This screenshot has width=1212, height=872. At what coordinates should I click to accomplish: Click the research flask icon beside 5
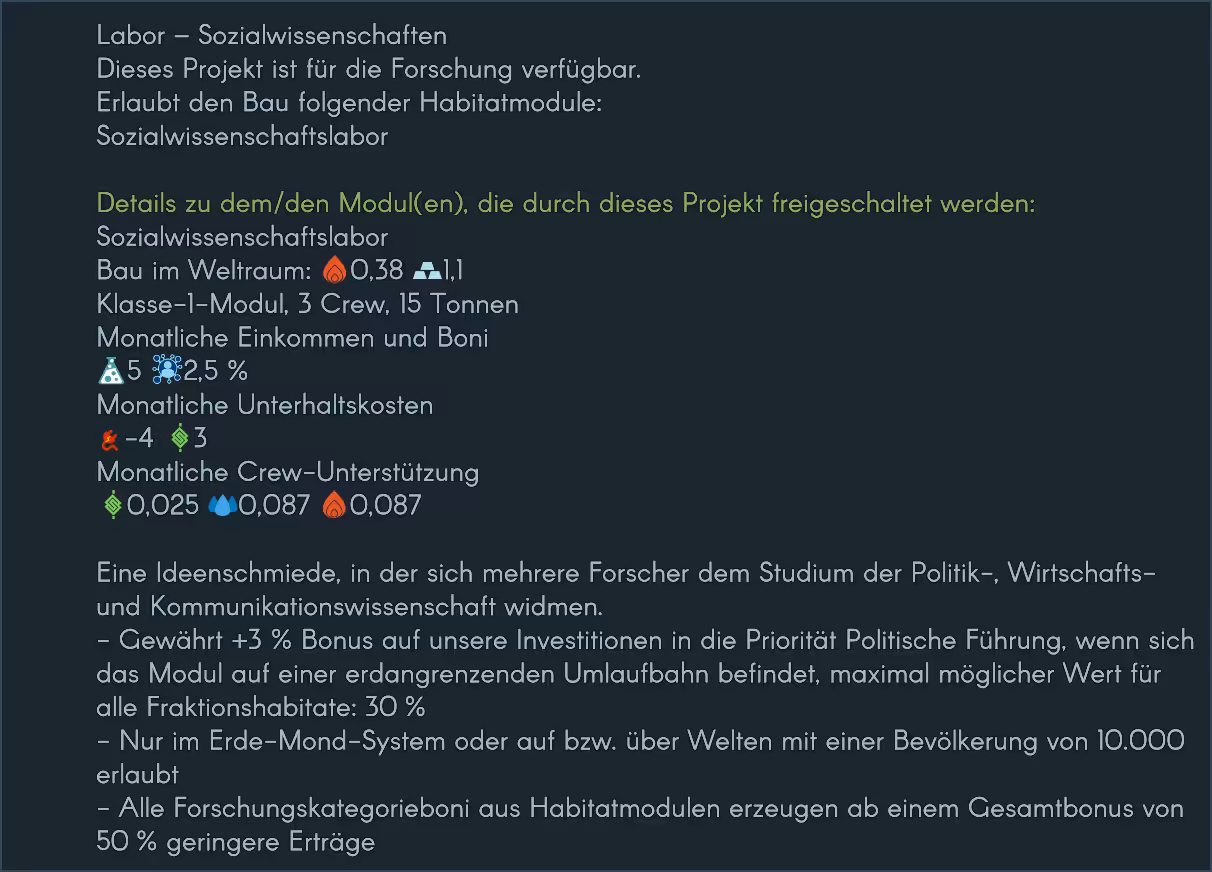(x=110, y=371)
